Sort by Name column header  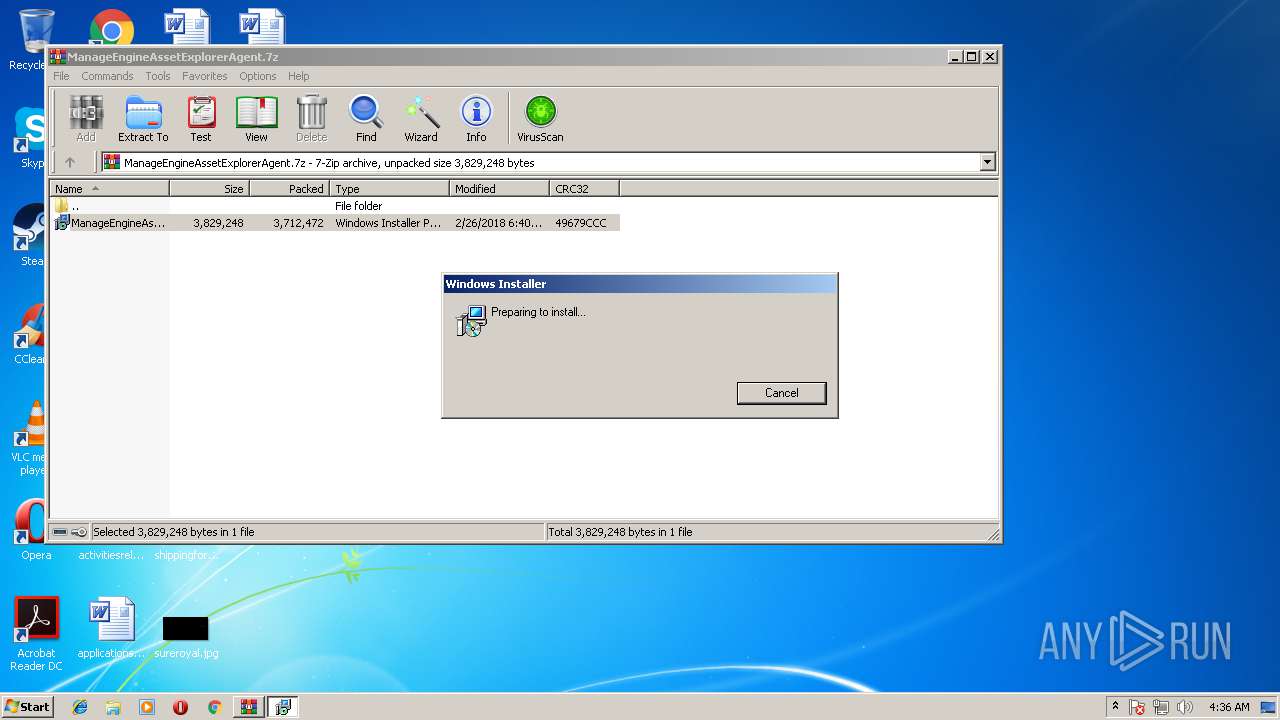pyautogui.click(x=109, y=189)
